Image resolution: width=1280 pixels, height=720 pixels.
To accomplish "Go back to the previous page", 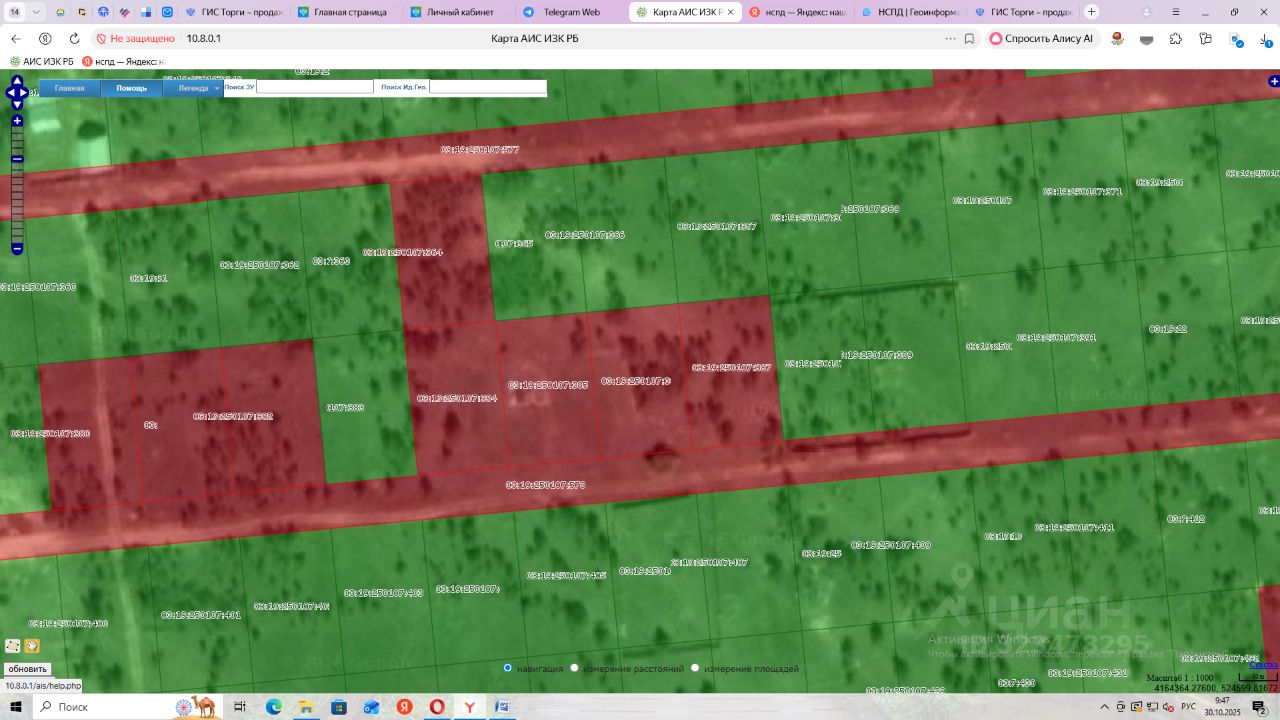I will 15,38.
